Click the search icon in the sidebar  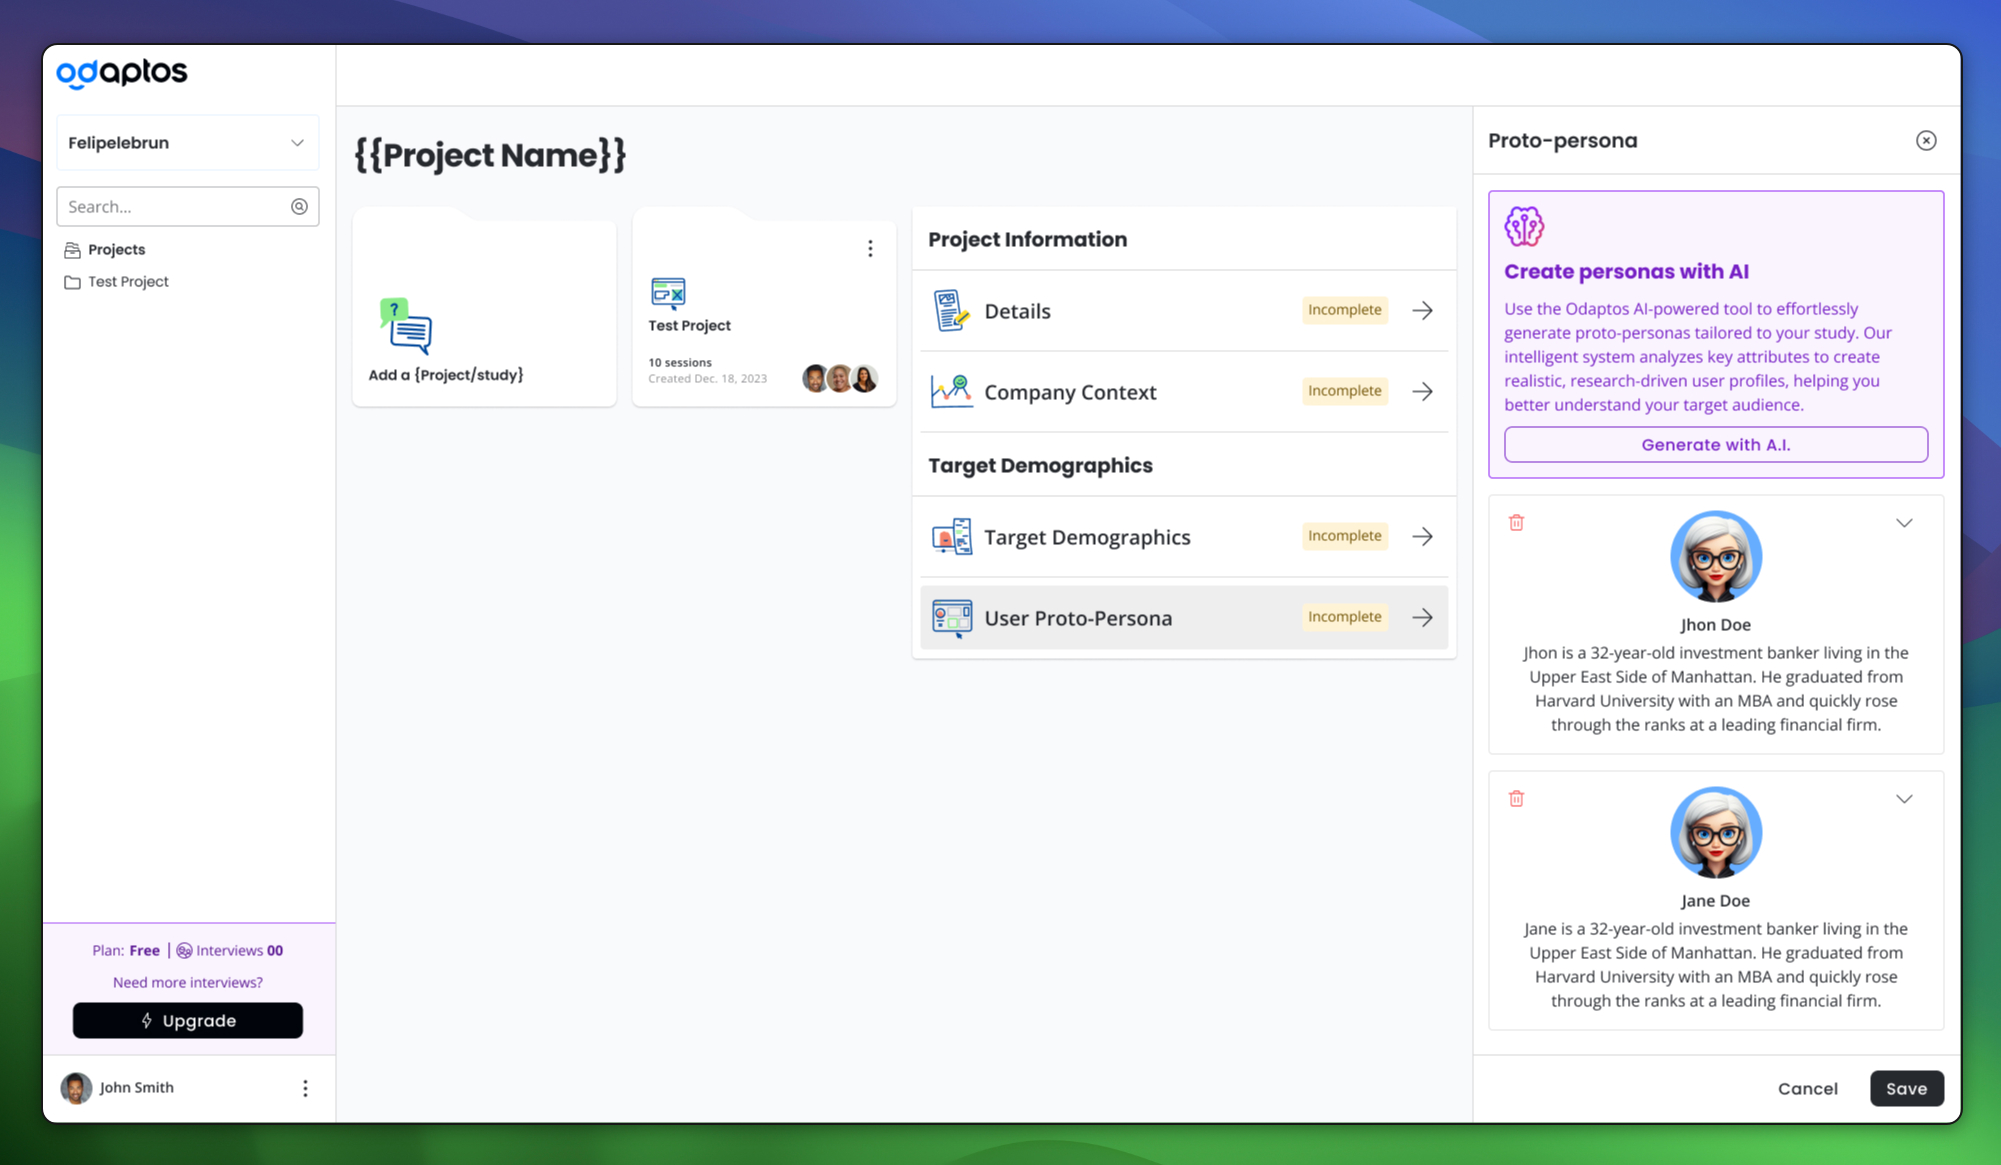pyautogui.click(x=299, y=206)
